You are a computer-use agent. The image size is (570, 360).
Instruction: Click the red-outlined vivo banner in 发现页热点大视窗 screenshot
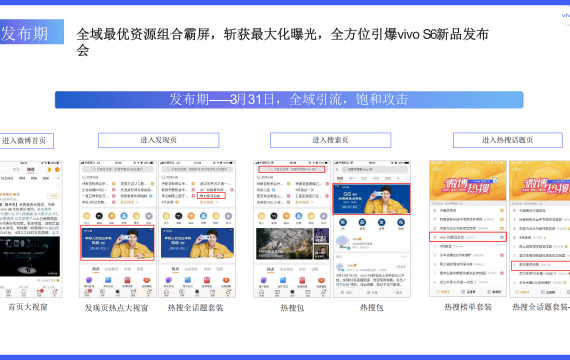click(x=117, y=243)
